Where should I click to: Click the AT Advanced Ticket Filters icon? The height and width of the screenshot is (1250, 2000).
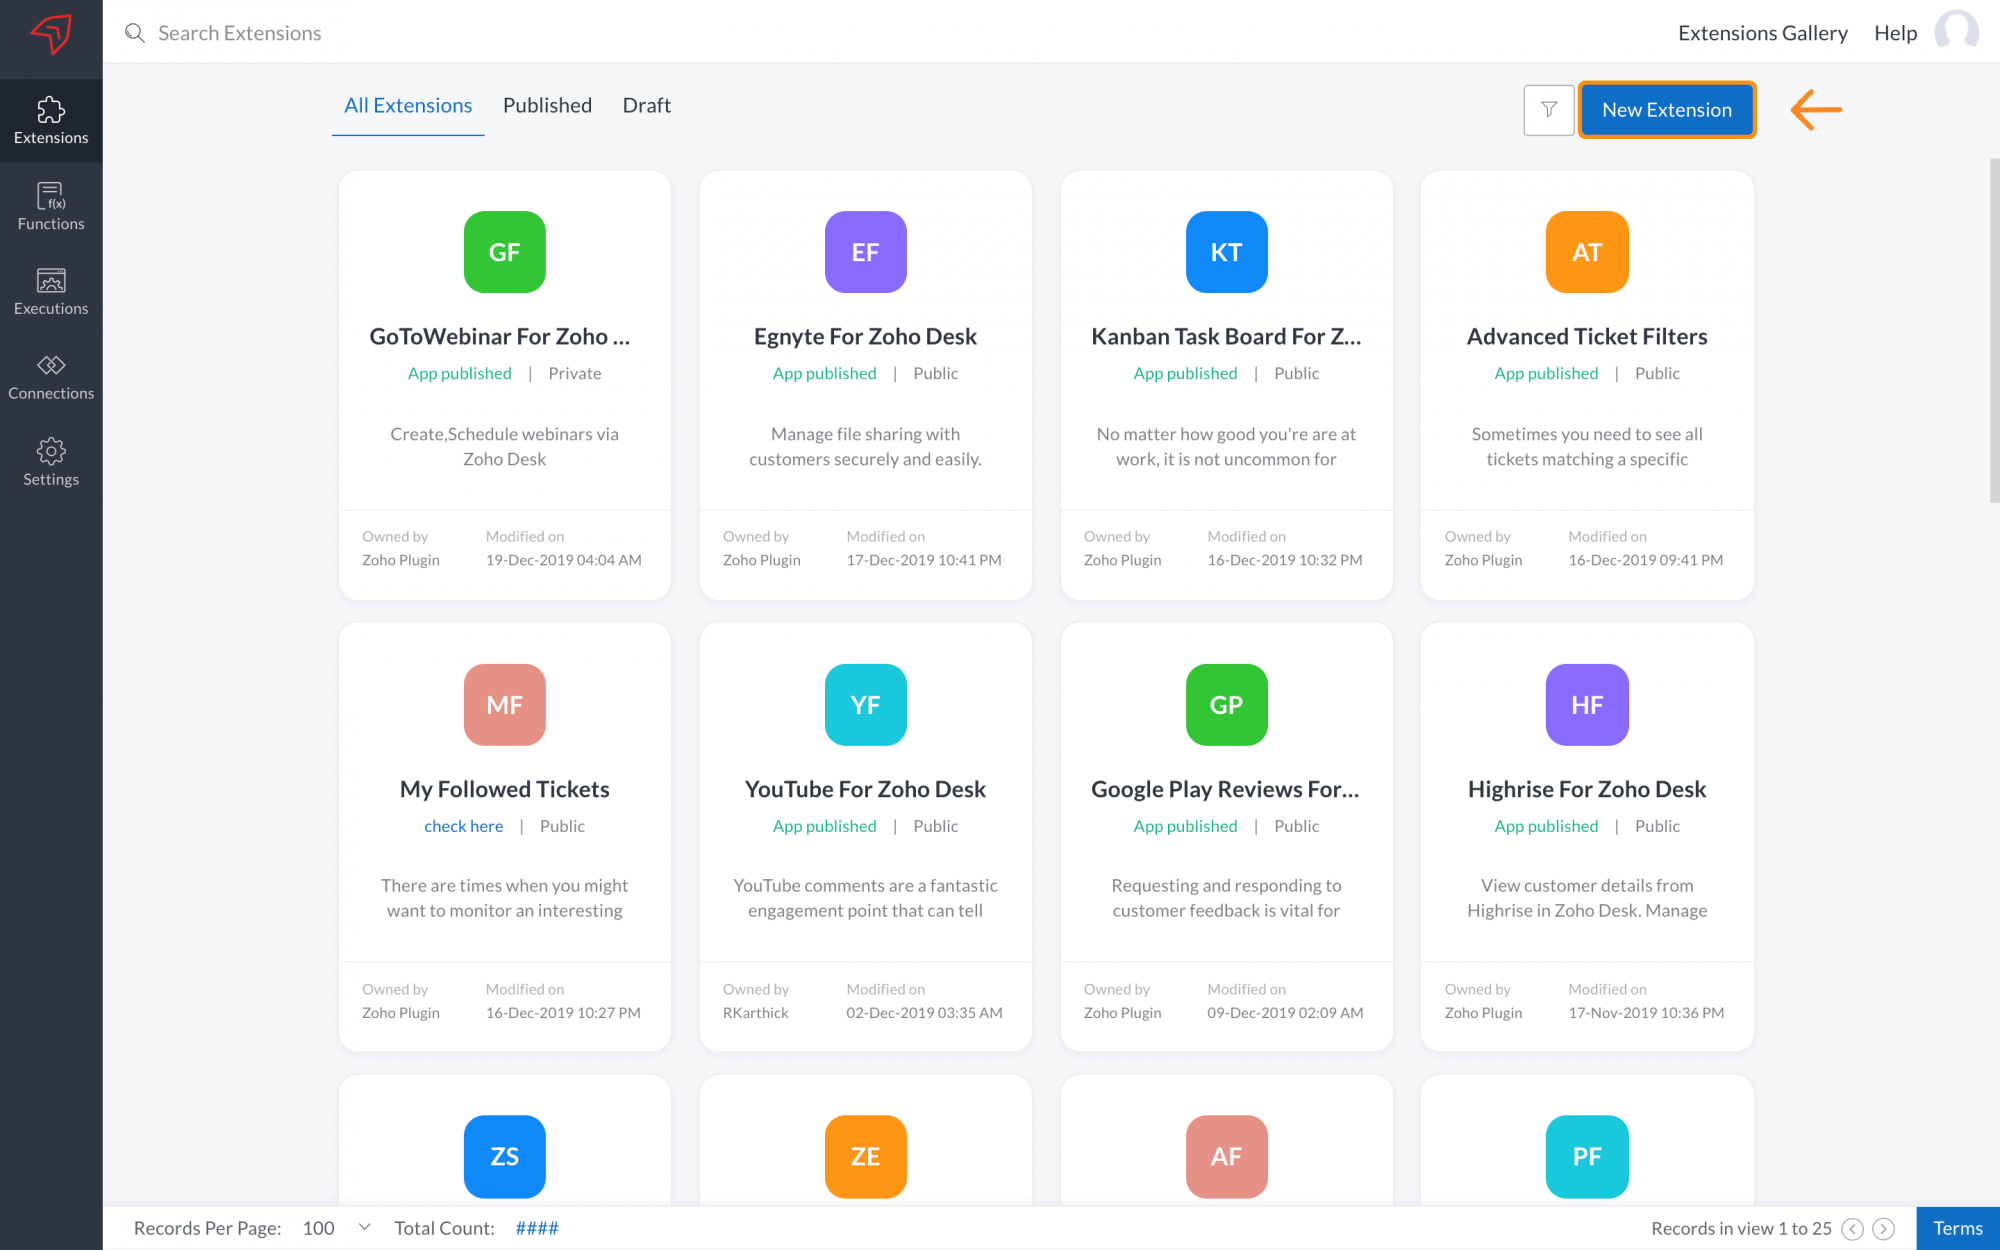tap(1587, 252)
